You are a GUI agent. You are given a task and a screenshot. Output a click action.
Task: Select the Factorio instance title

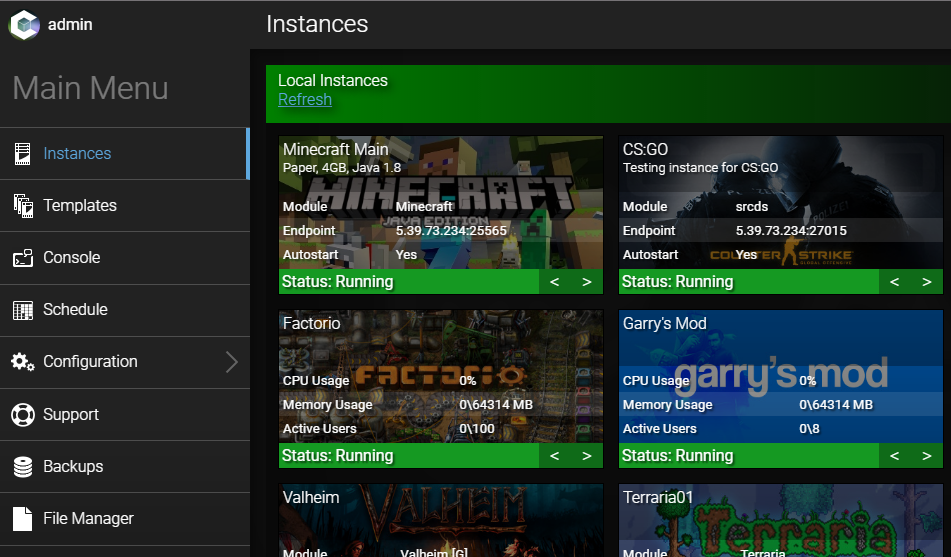(312, 323)
